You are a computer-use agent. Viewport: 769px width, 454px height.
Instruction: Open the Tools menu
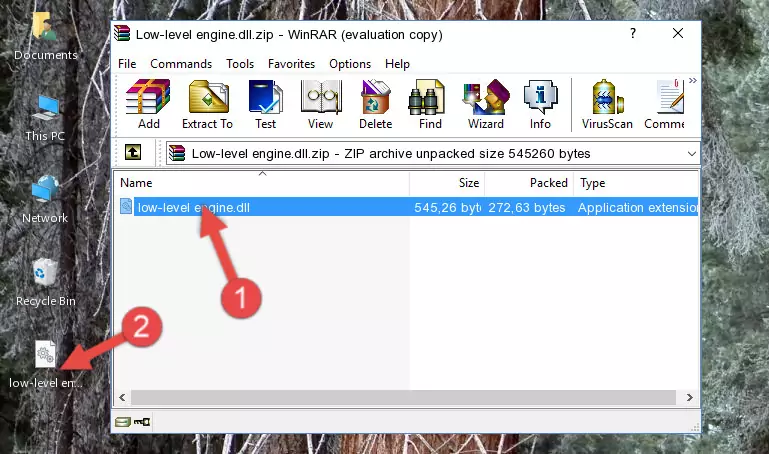[240, 64]
